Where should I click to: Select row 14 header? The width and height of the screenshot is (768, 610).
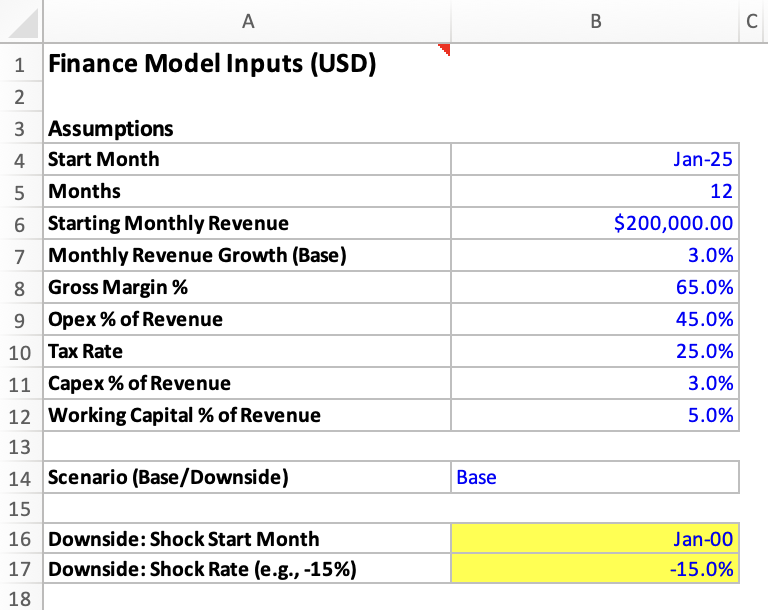pyautogui.click(x=20, y=477)
